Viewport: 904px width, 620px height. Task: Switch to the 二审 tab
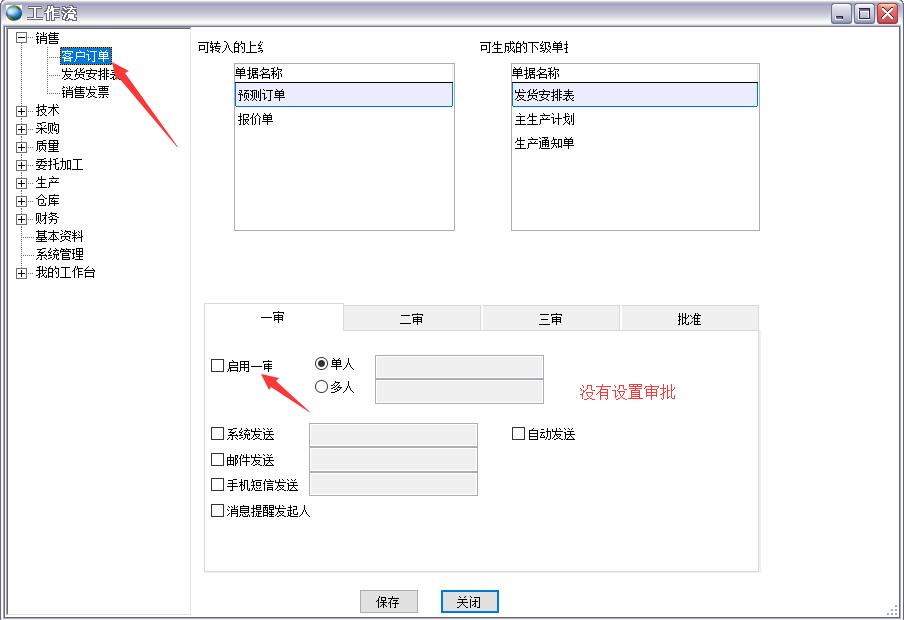pos(411,319)
